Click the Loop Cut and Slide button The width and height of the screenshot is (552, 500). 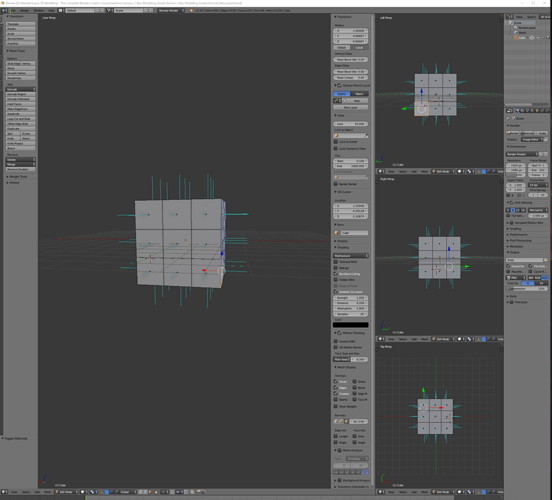[20, 119]
